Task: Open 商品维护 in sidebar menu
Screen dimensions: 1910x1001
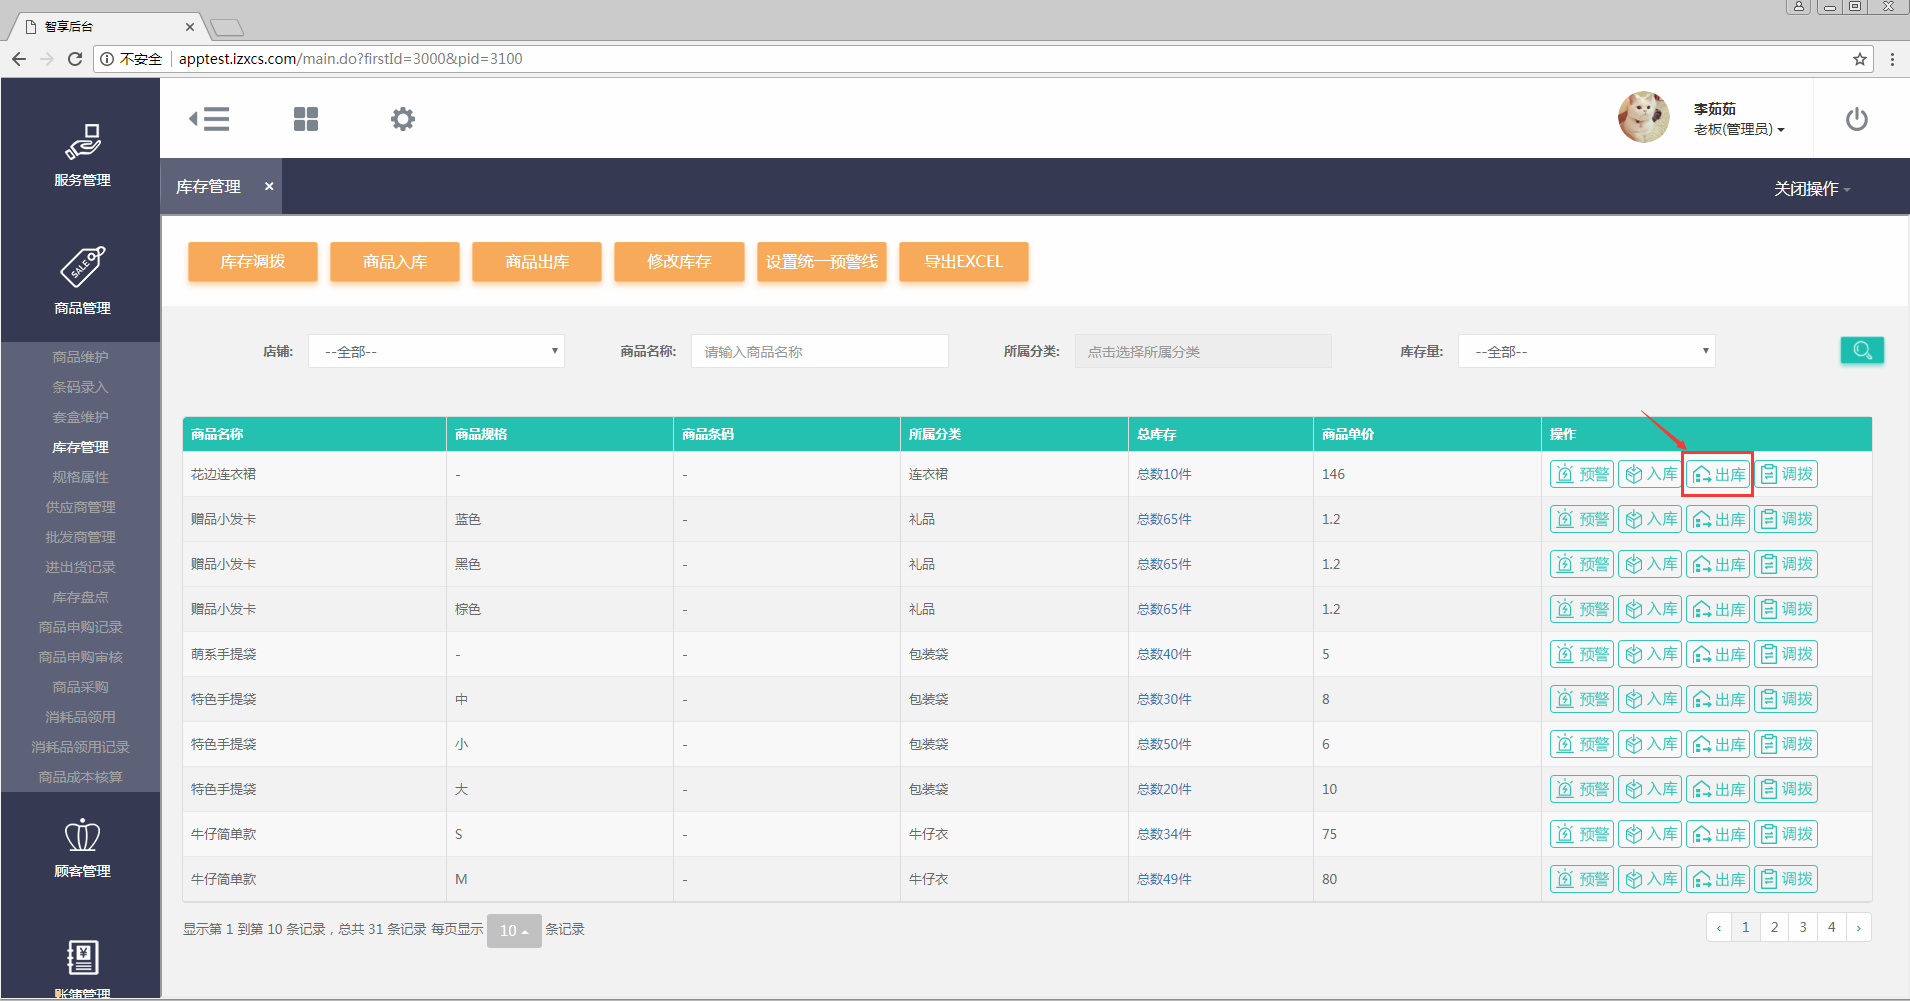Action: click(80, 357)
